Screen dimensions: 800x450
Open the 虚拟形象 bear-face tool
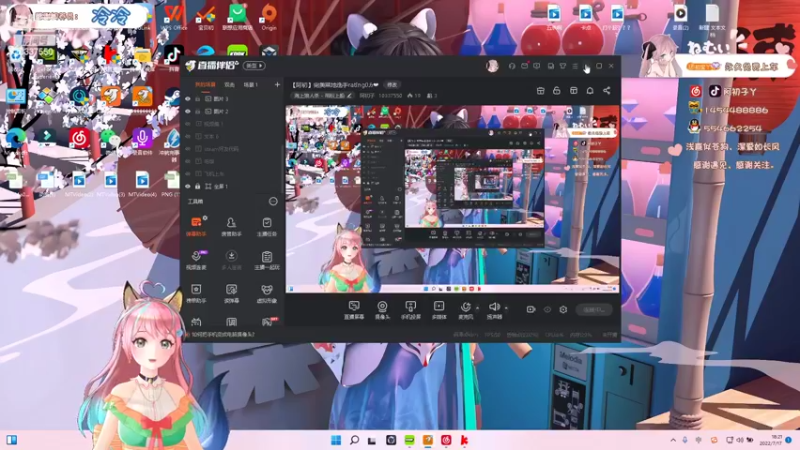click(x=267, y=293)
